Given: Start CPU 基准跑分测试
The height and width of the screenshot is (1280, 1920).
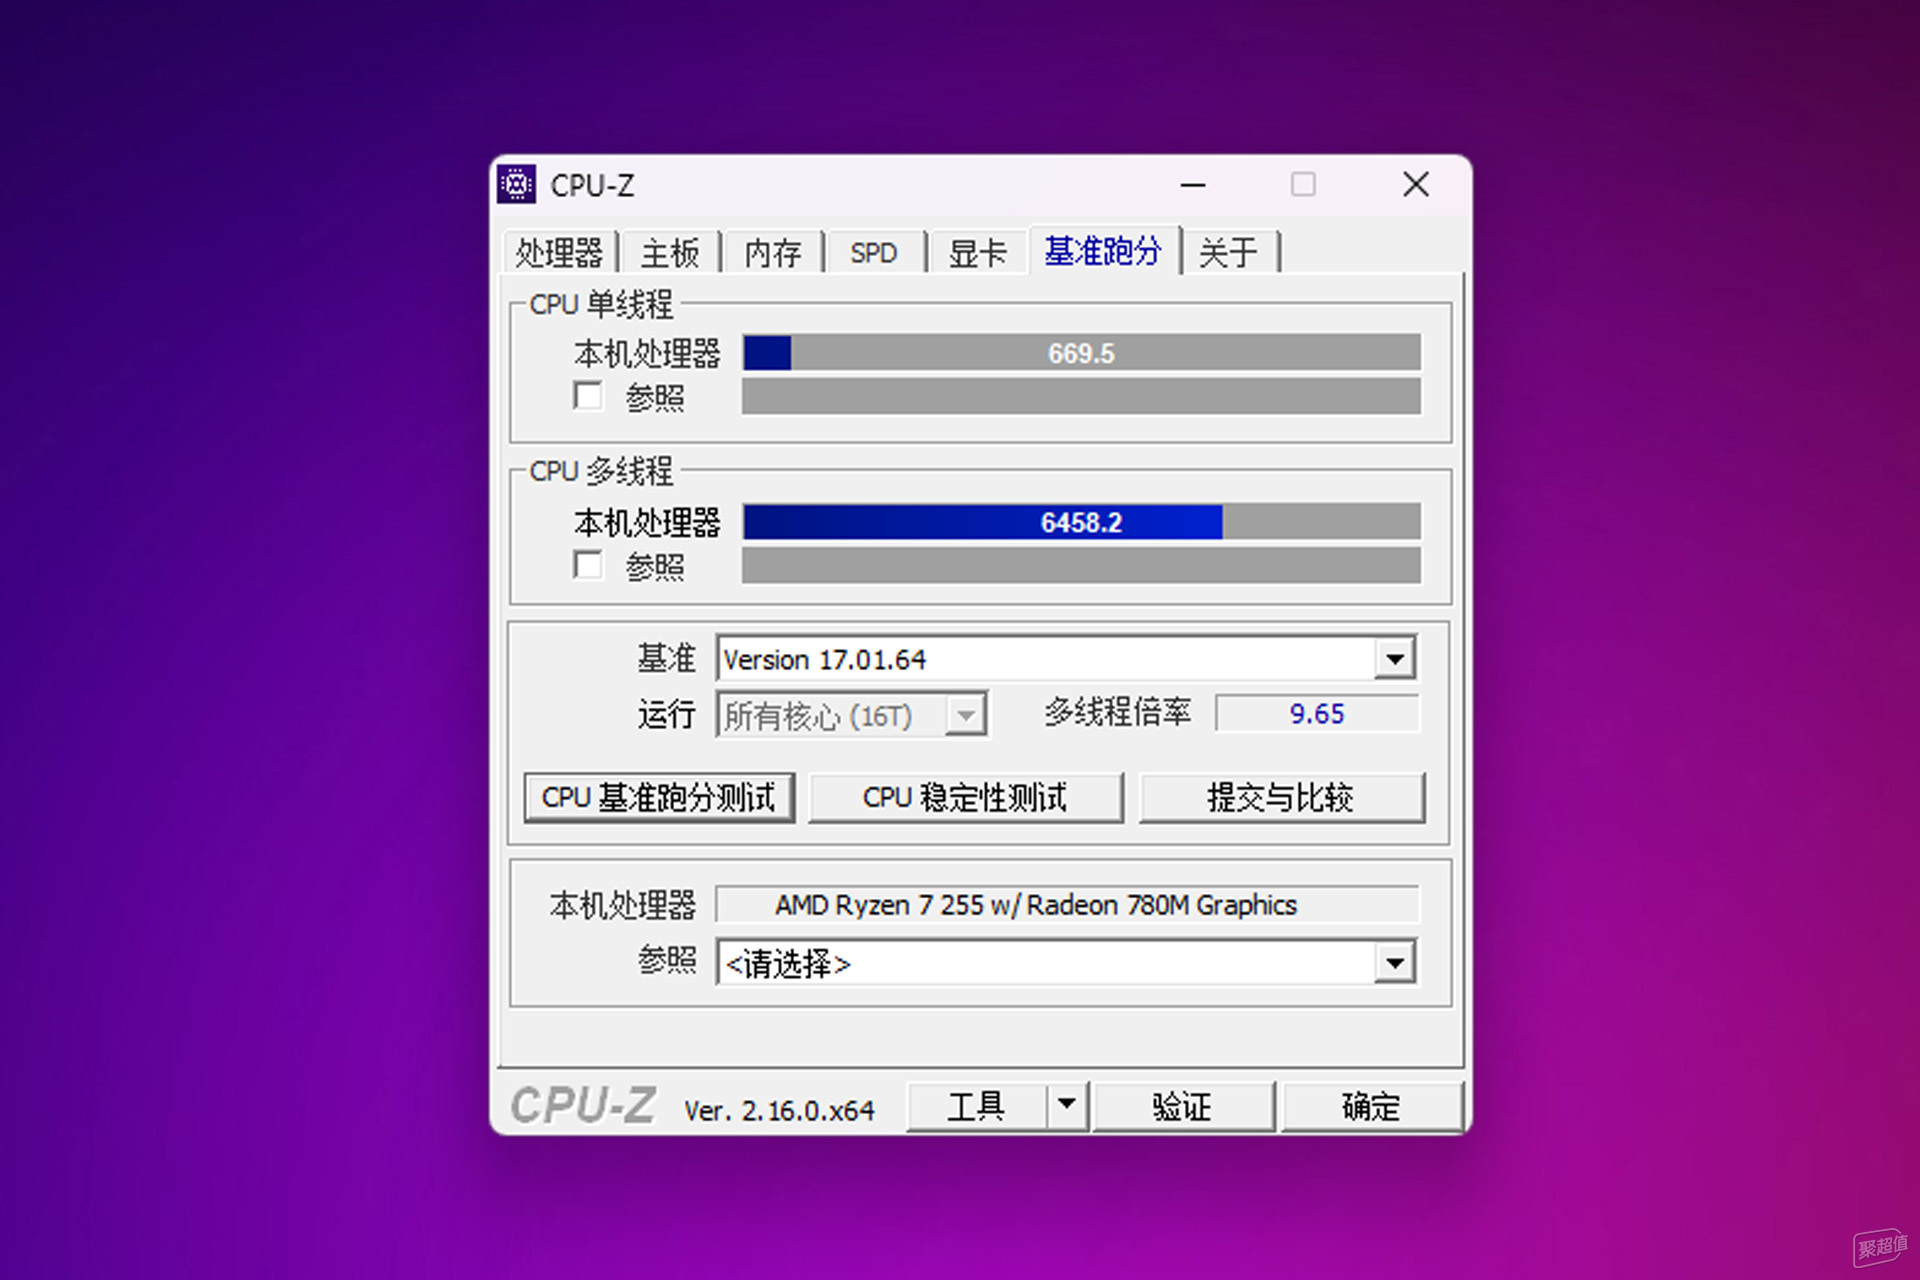Looking at the screenshot, I should [659, 798].
